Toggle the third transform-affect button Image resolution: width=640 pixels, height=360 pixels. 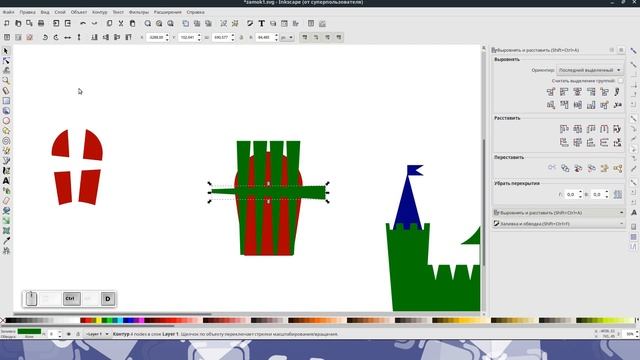327,38
